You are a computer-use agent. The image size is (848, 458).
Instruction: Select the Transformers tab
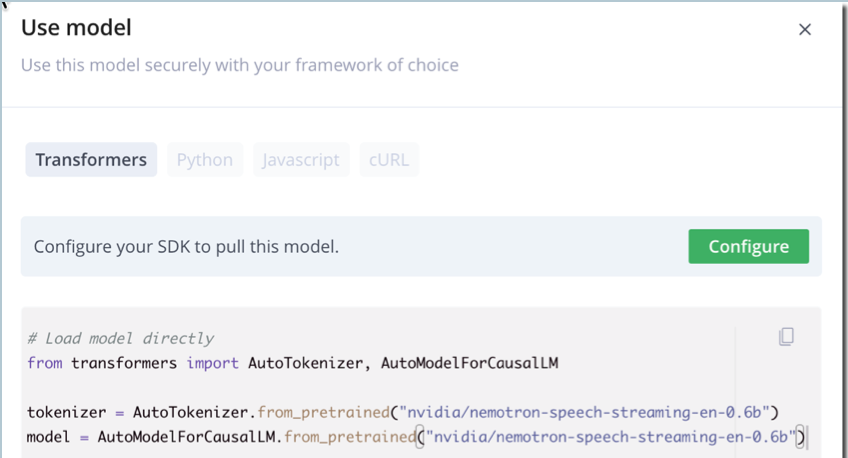tap(91, 160)
